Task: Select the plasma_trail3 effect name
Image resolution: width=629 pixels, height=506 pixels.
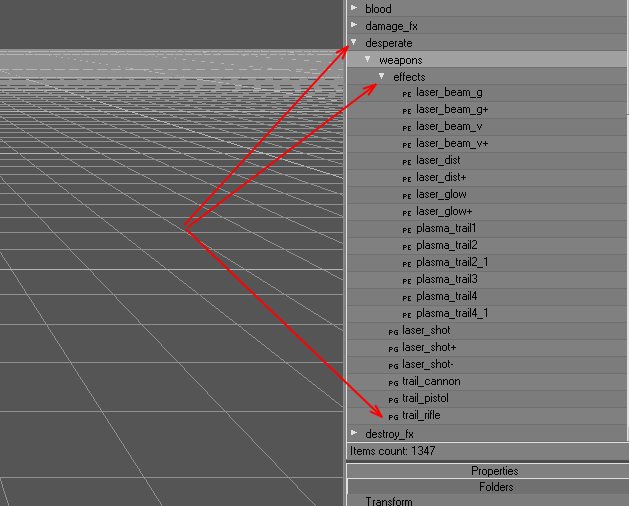Action: (x=447, y=279)
